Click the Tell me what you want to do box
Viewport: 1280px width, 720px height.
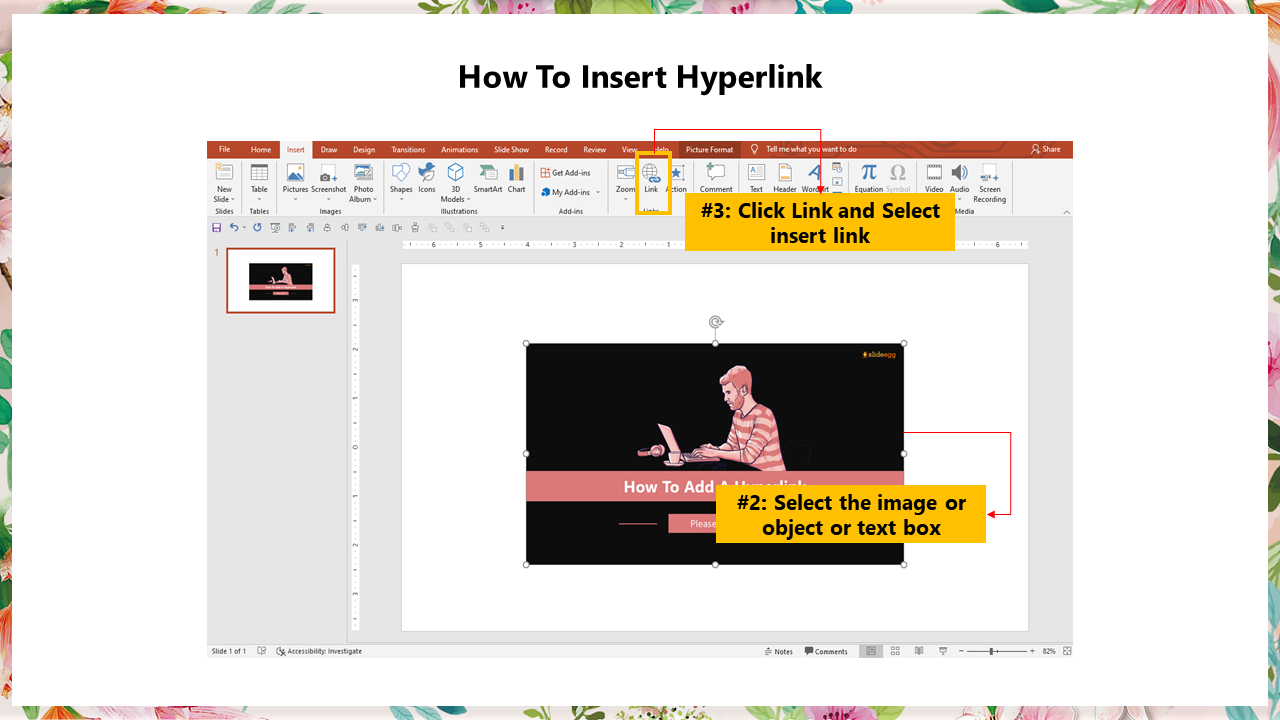811,149
